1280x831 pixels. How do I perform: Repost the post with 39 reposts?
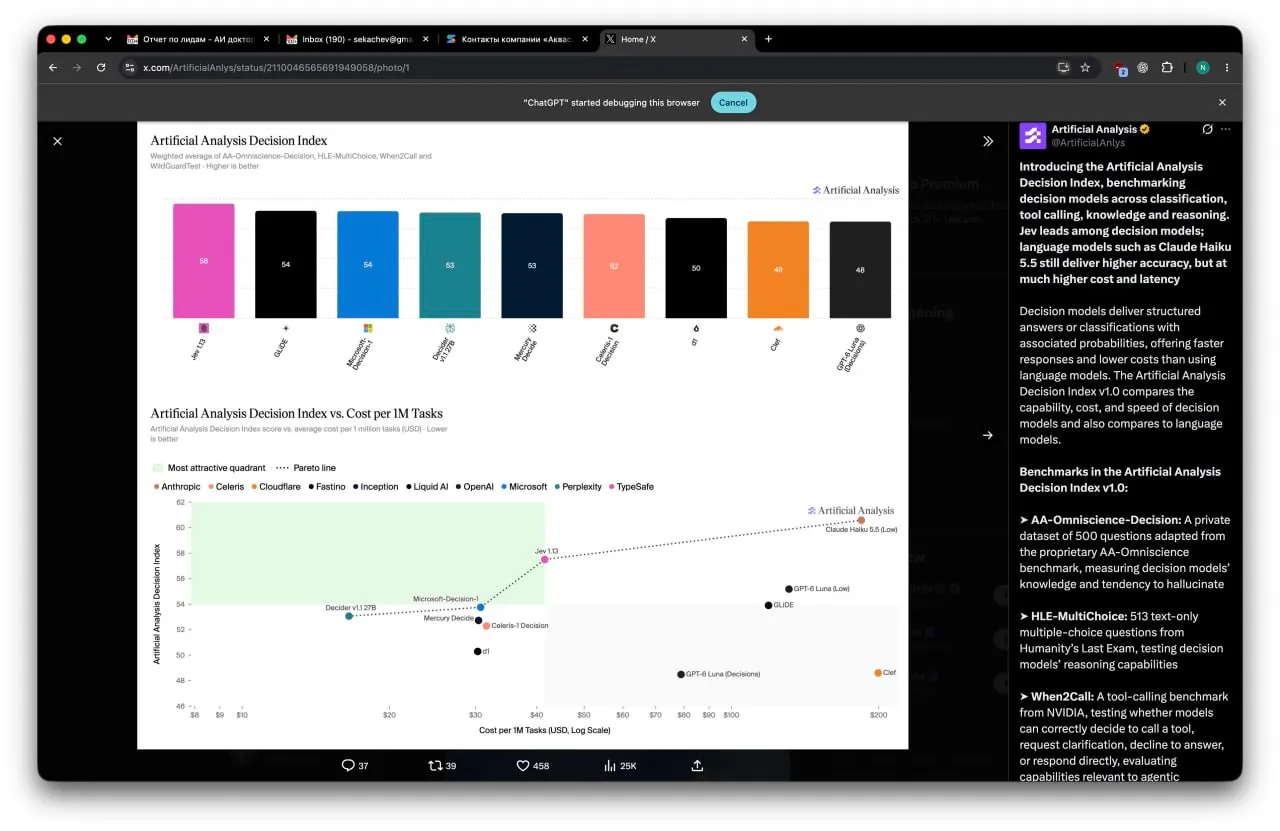[x=442, y=766]
